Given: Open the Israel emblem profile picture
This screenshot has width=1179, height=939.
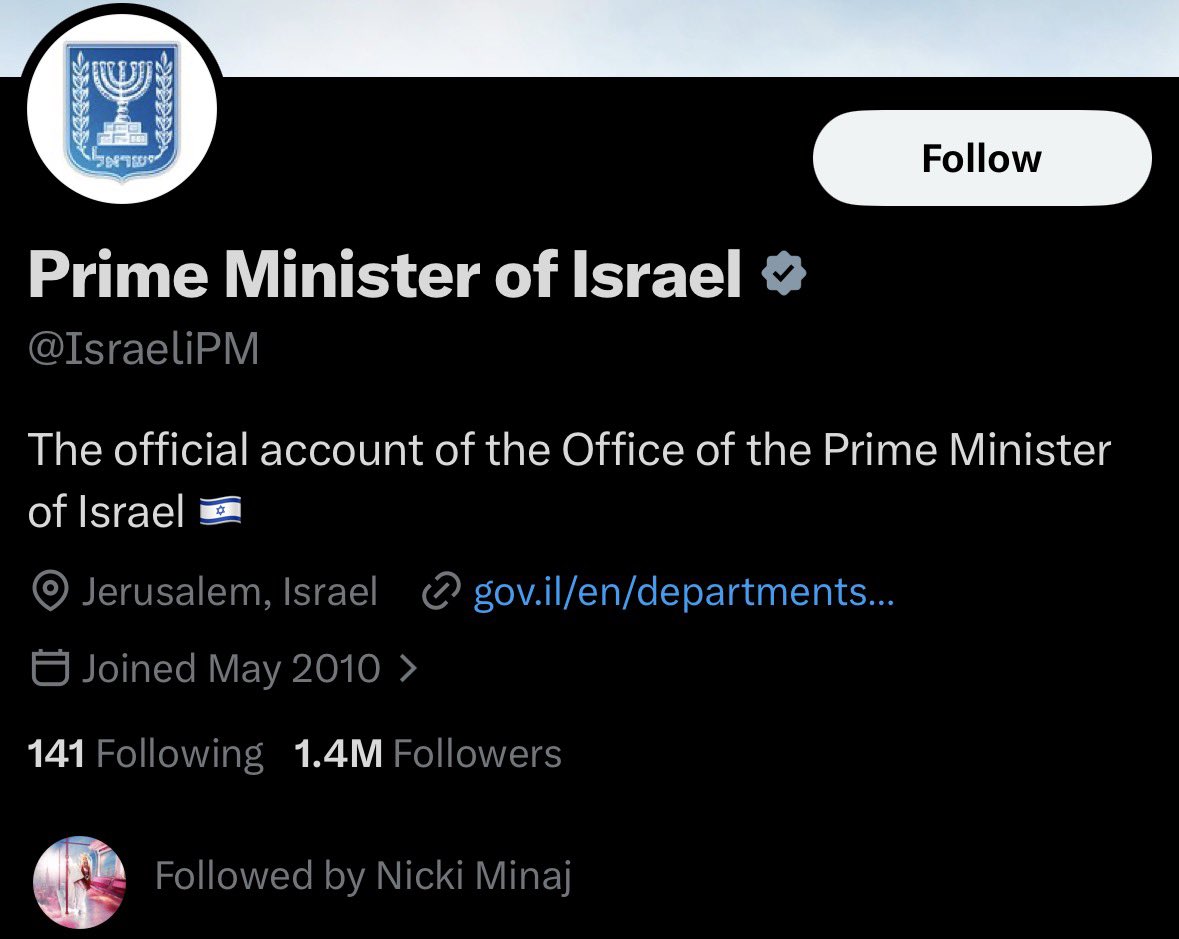Looking at the screenshot, I should pyautogui.click(x=122, y=108).
